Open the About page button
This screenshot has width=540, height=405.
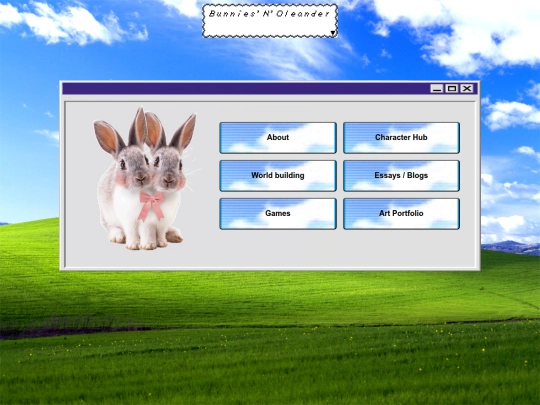click(x=278, y=137)
